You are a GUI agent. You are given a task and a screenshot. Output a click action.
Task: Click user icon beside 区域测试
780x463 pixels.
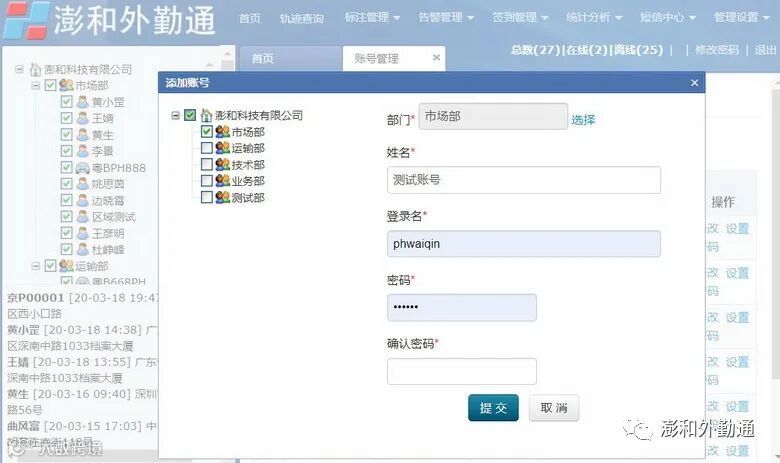83,217
